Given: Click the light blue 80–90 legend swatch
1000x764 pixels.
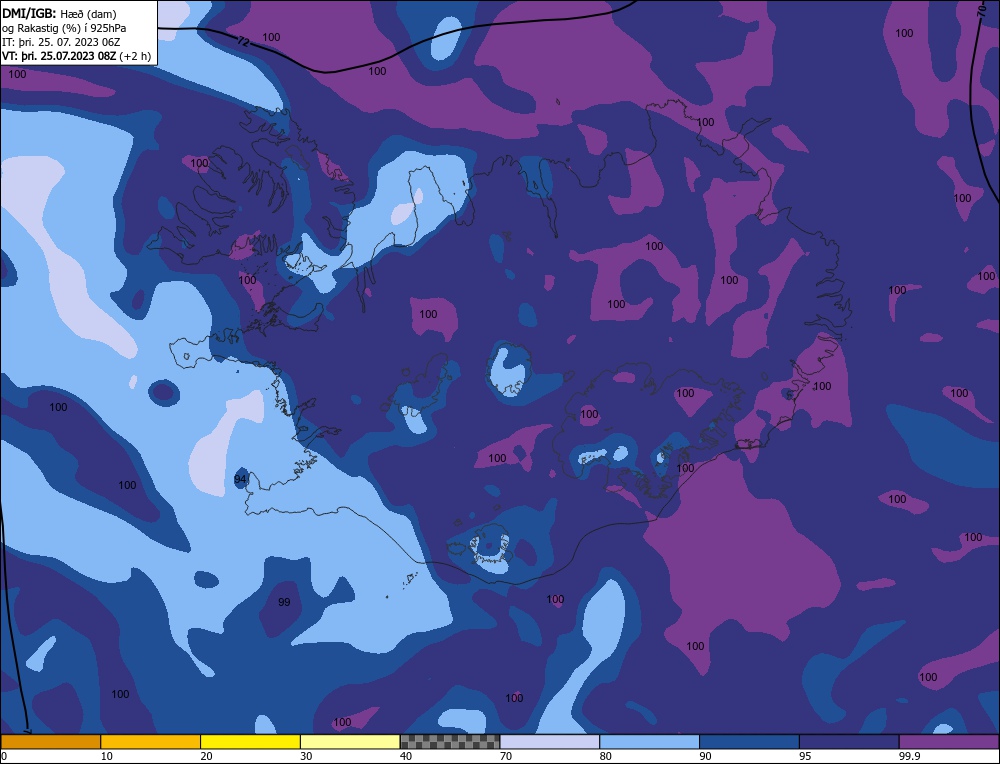Looking at the screenshot, I should [x=649, y=741].
